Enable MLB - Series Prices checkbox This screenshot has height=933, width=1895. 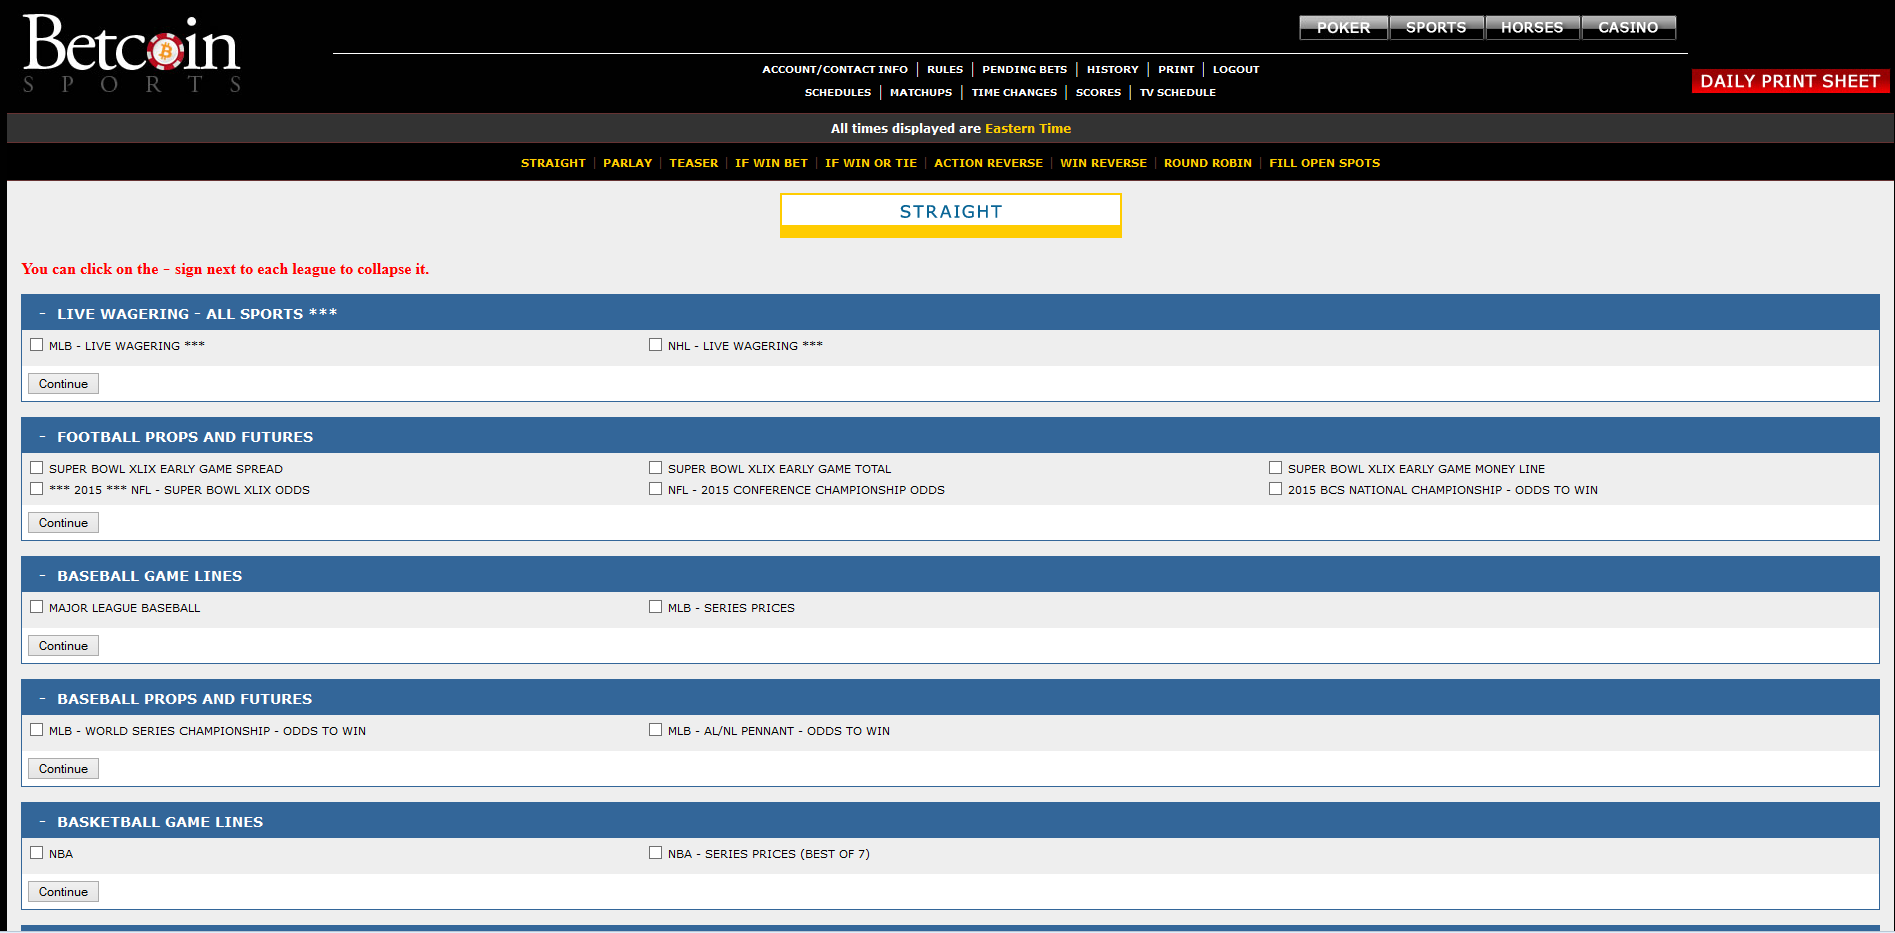(x=656, y=607)
